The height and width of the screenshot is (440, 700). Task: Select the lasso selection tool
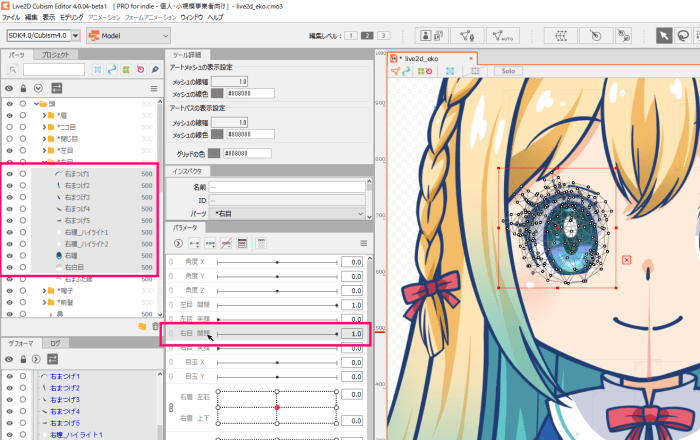(x=683, y=36)
